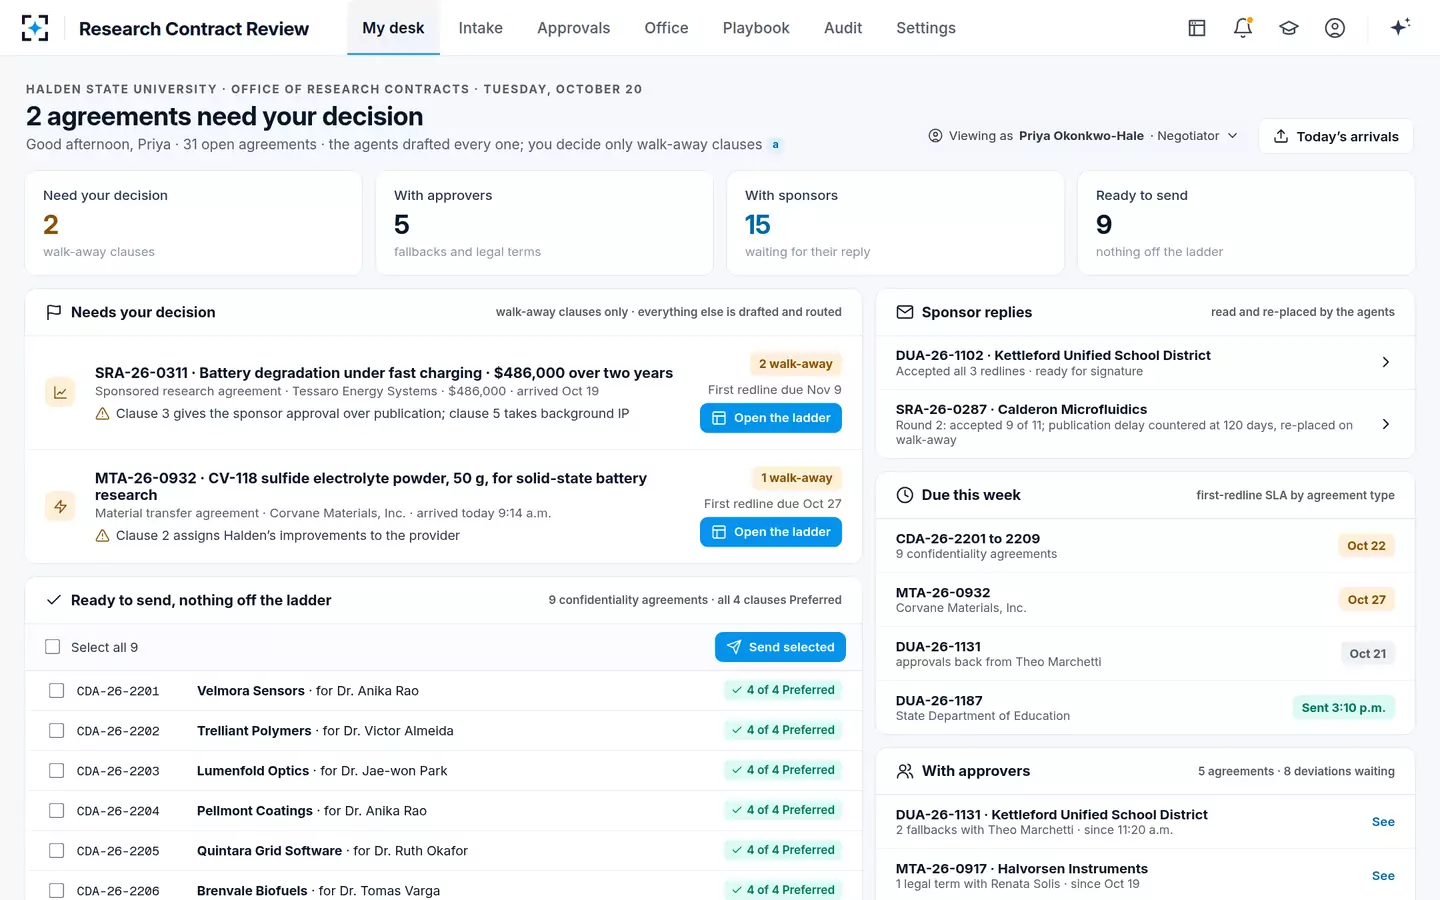Click the envelope icon beside Sponsor replies
1440x900 pixels.
pos(905,312)
